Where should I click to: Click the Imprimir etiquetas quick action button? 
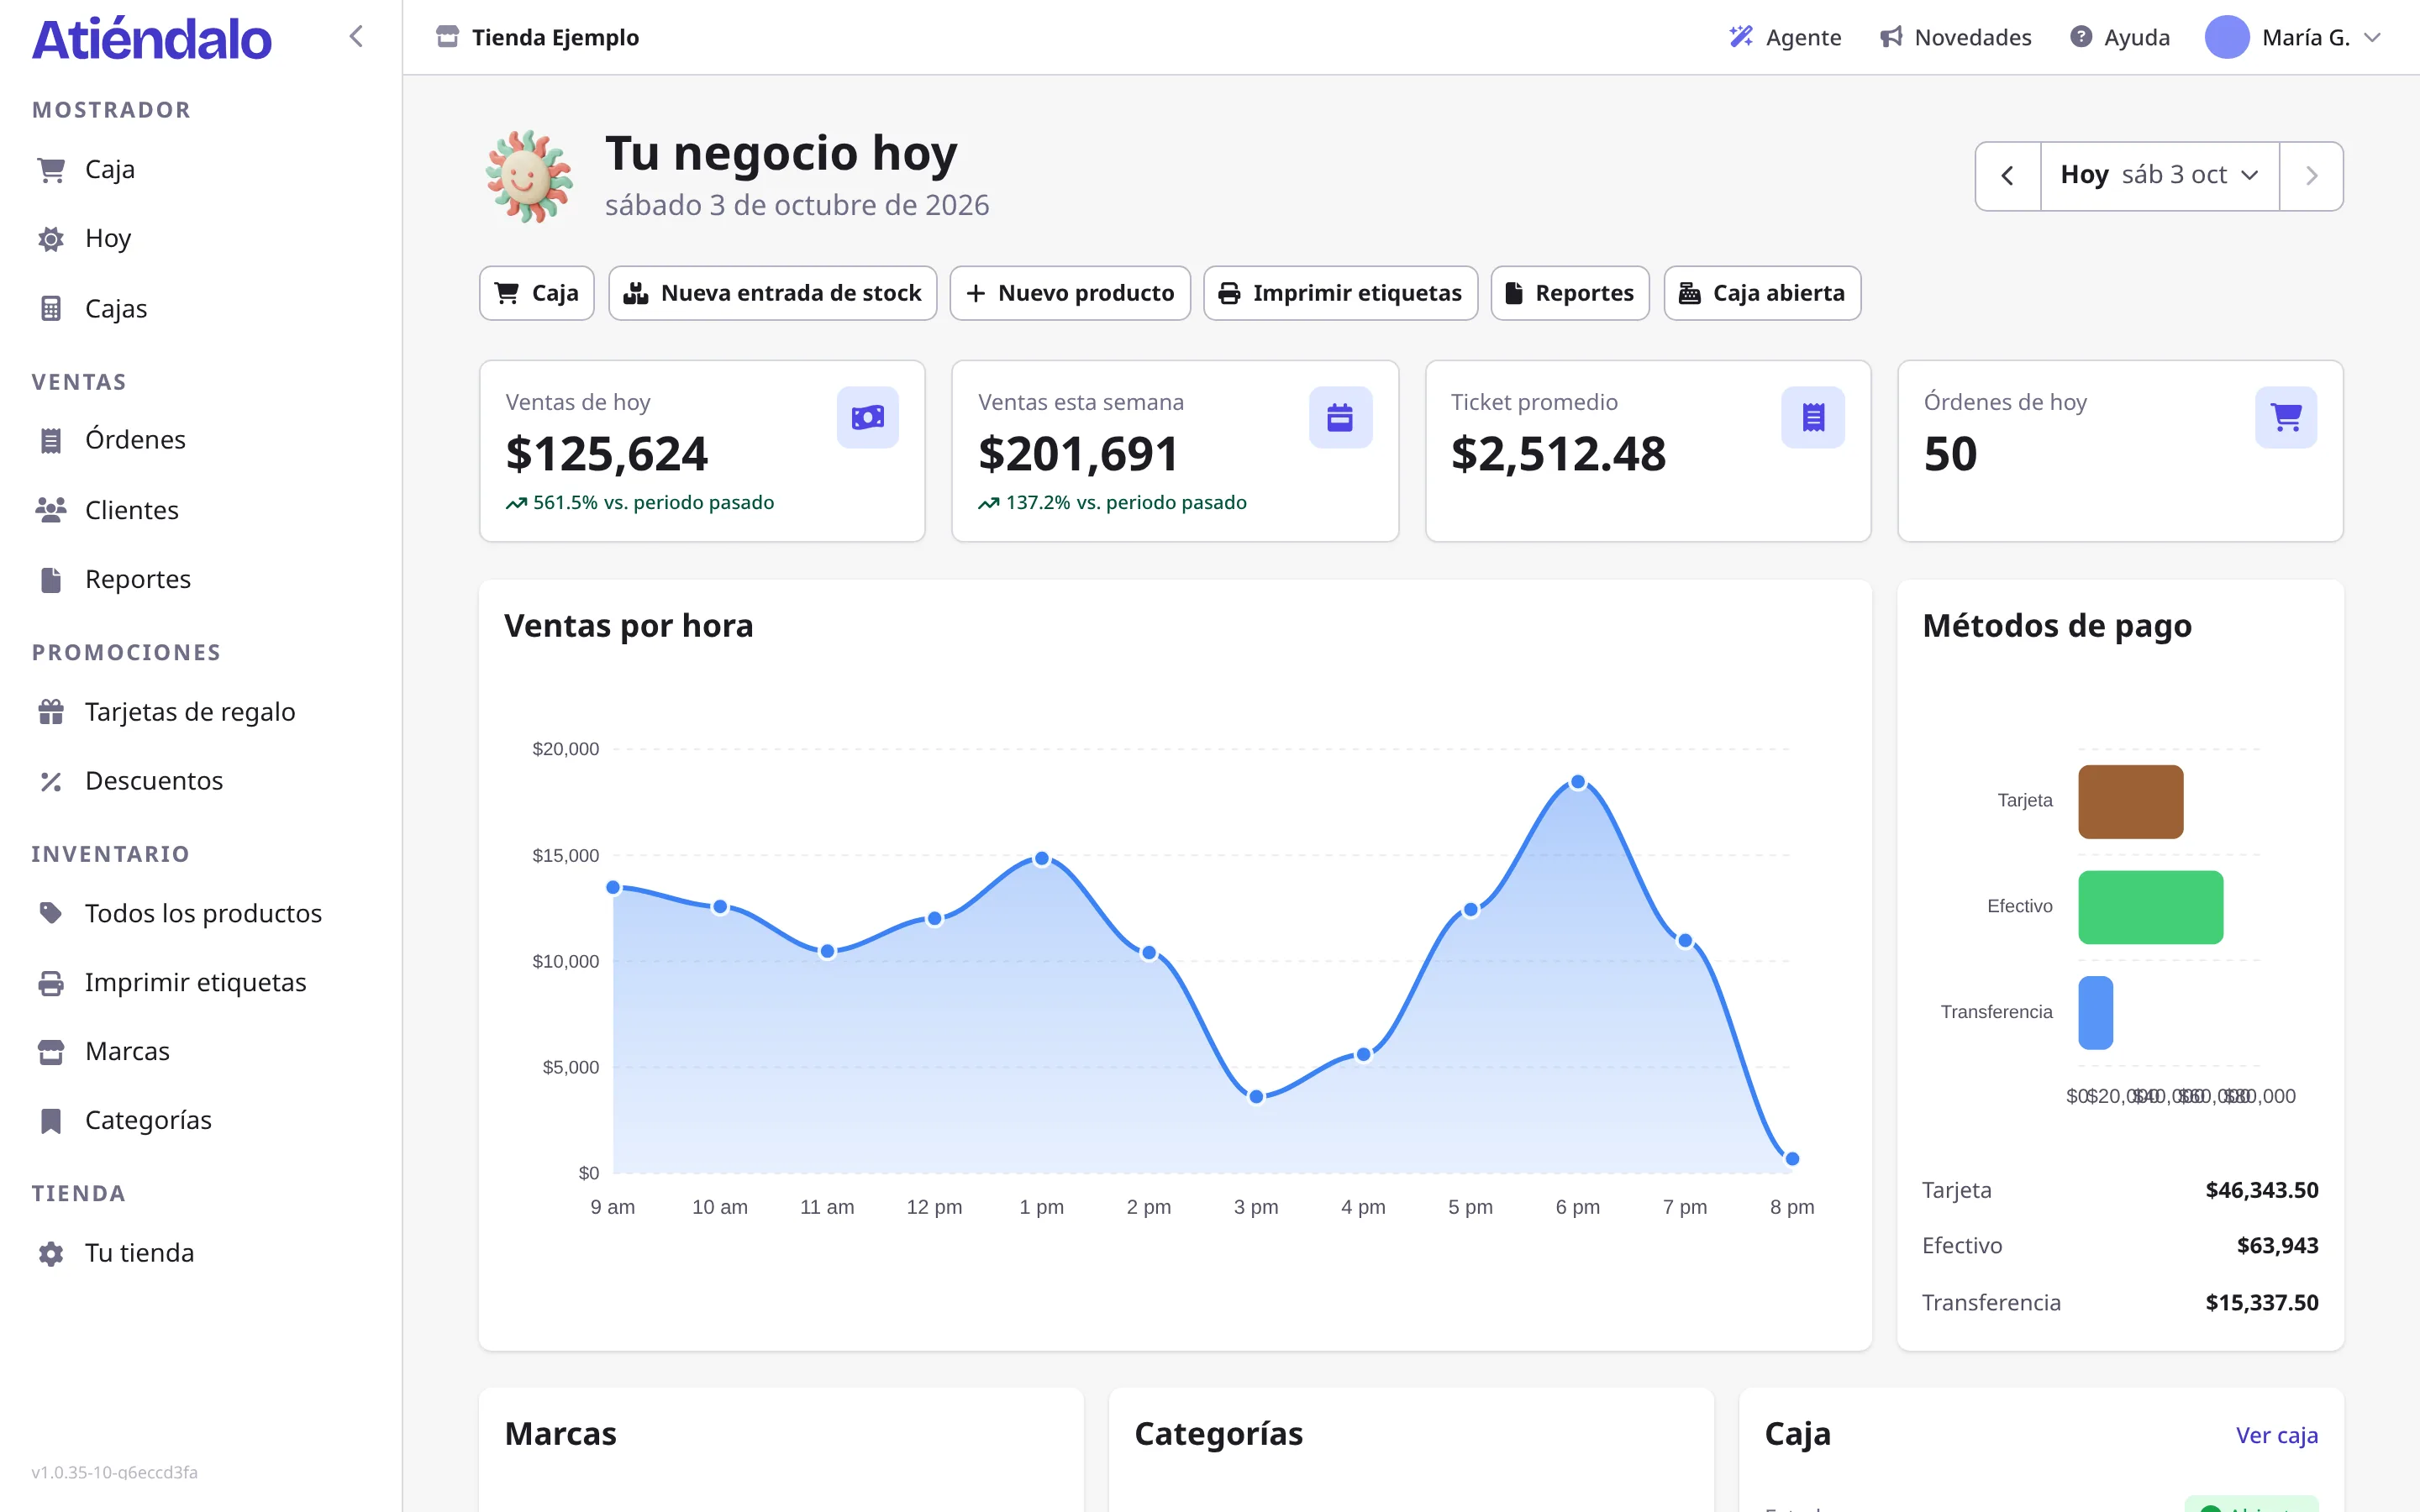pos(1340,293)
